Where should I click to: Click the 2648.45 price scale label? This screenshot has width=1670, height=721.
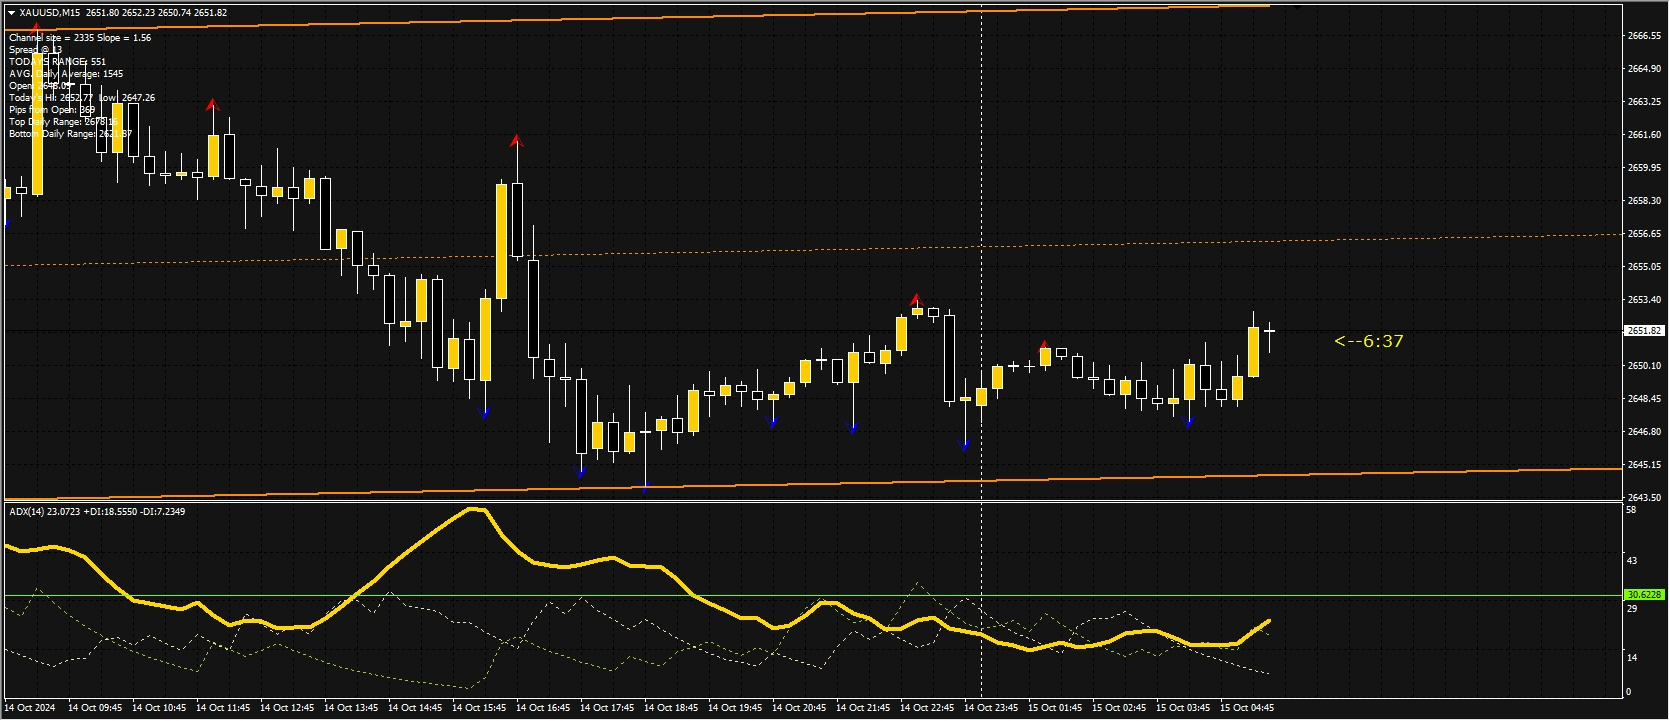pos(1645,399)
